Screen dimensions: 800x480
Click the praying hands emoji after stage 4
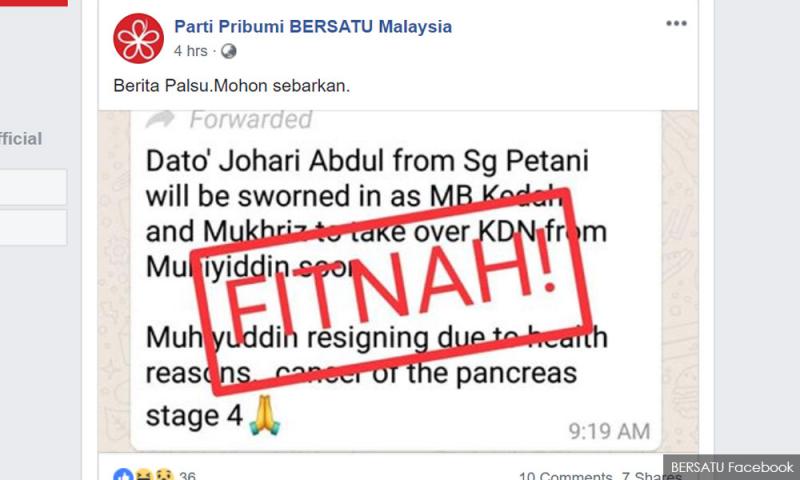coord(264,415)
